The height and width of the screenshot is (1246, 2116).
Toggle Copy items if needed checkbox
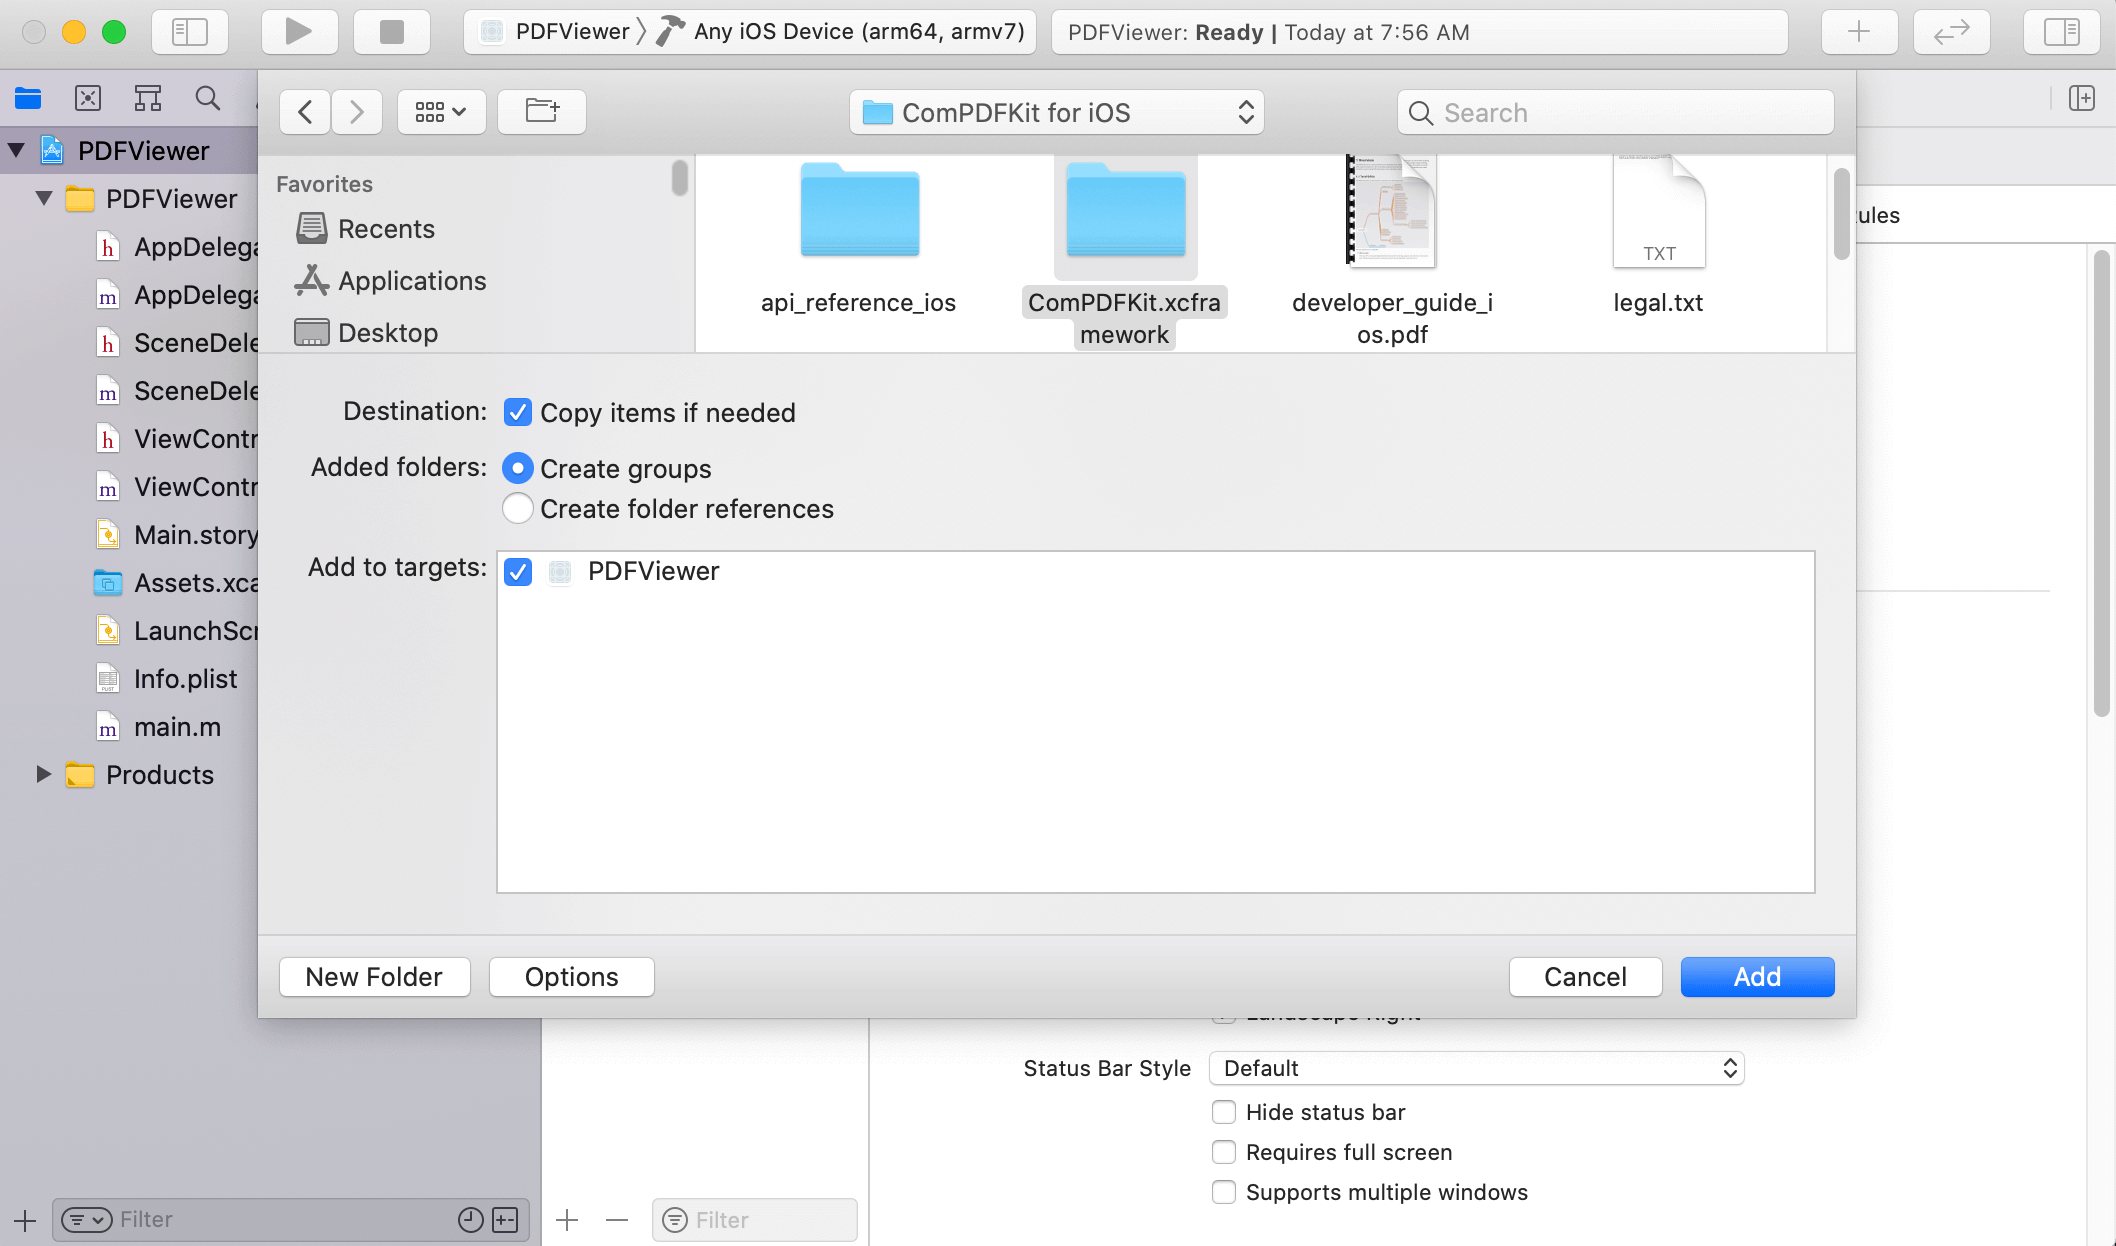pos(517,412)
